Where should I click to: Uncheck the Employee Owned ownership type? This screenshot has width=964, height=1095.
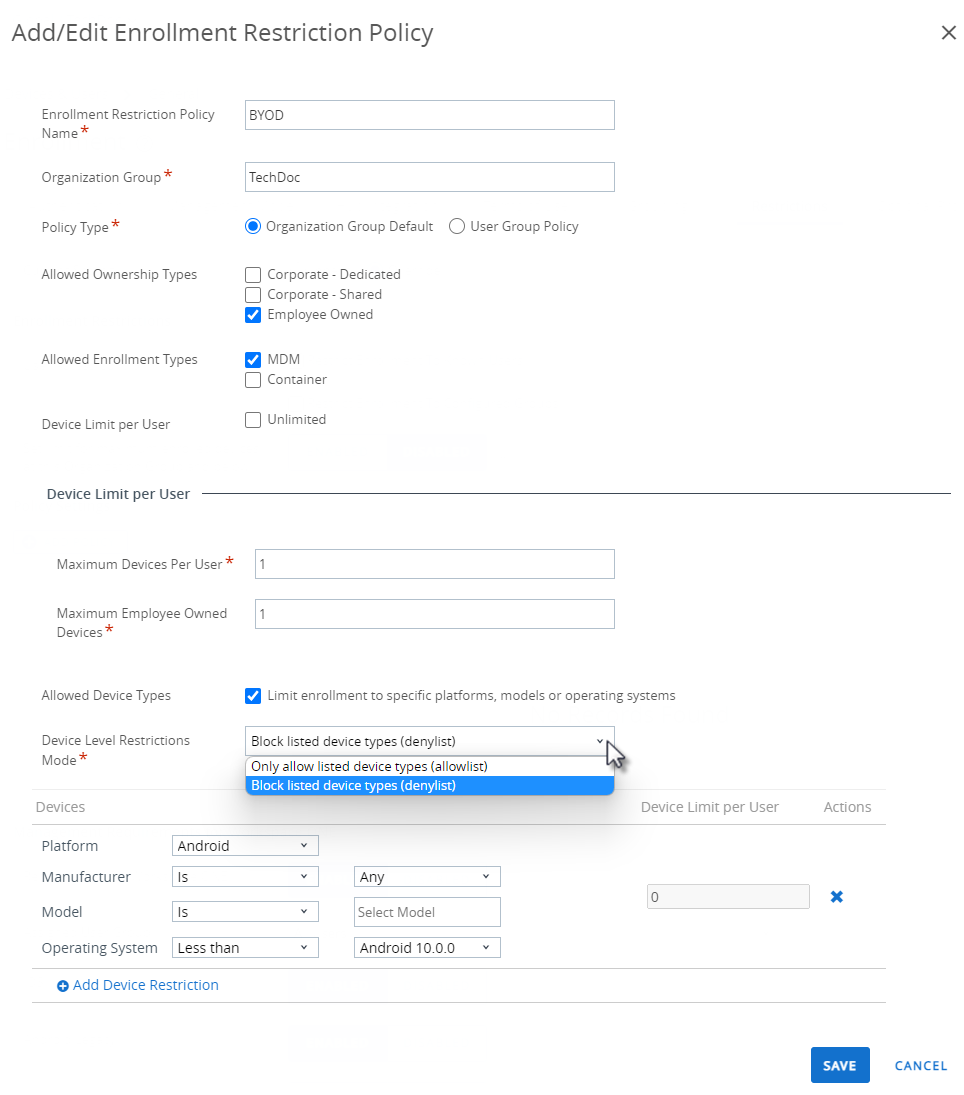(x=253, y=315)
